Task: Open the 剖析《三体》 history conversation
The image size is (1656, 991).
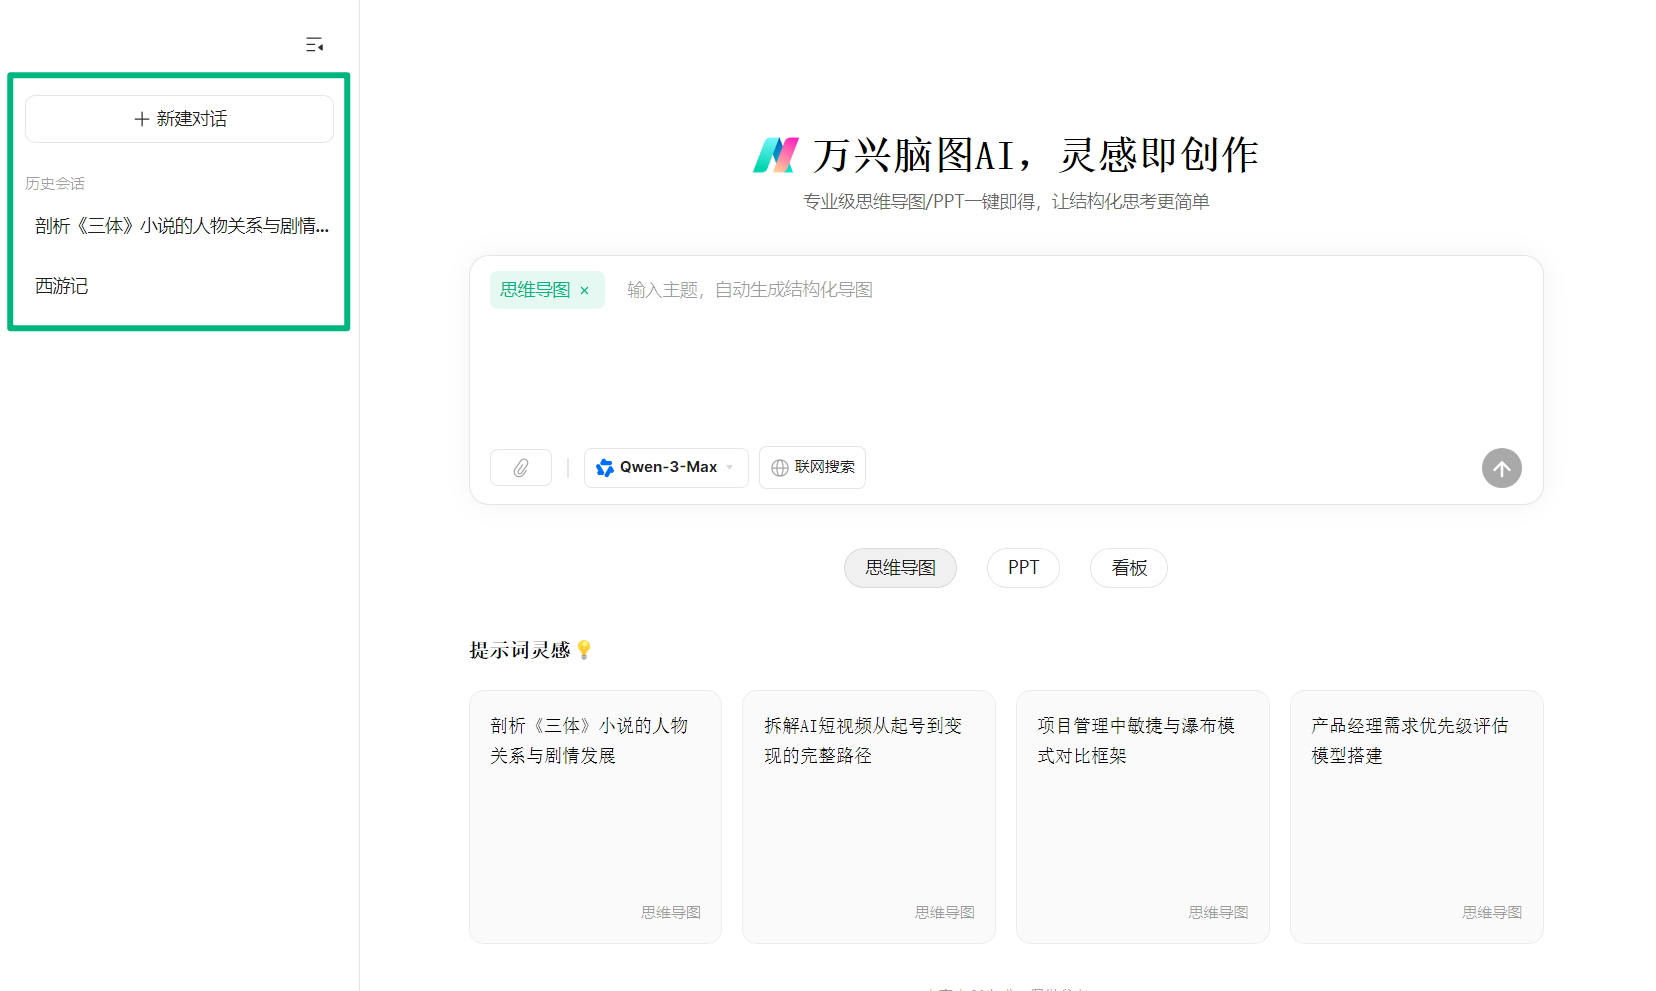Action: (180, 226)
